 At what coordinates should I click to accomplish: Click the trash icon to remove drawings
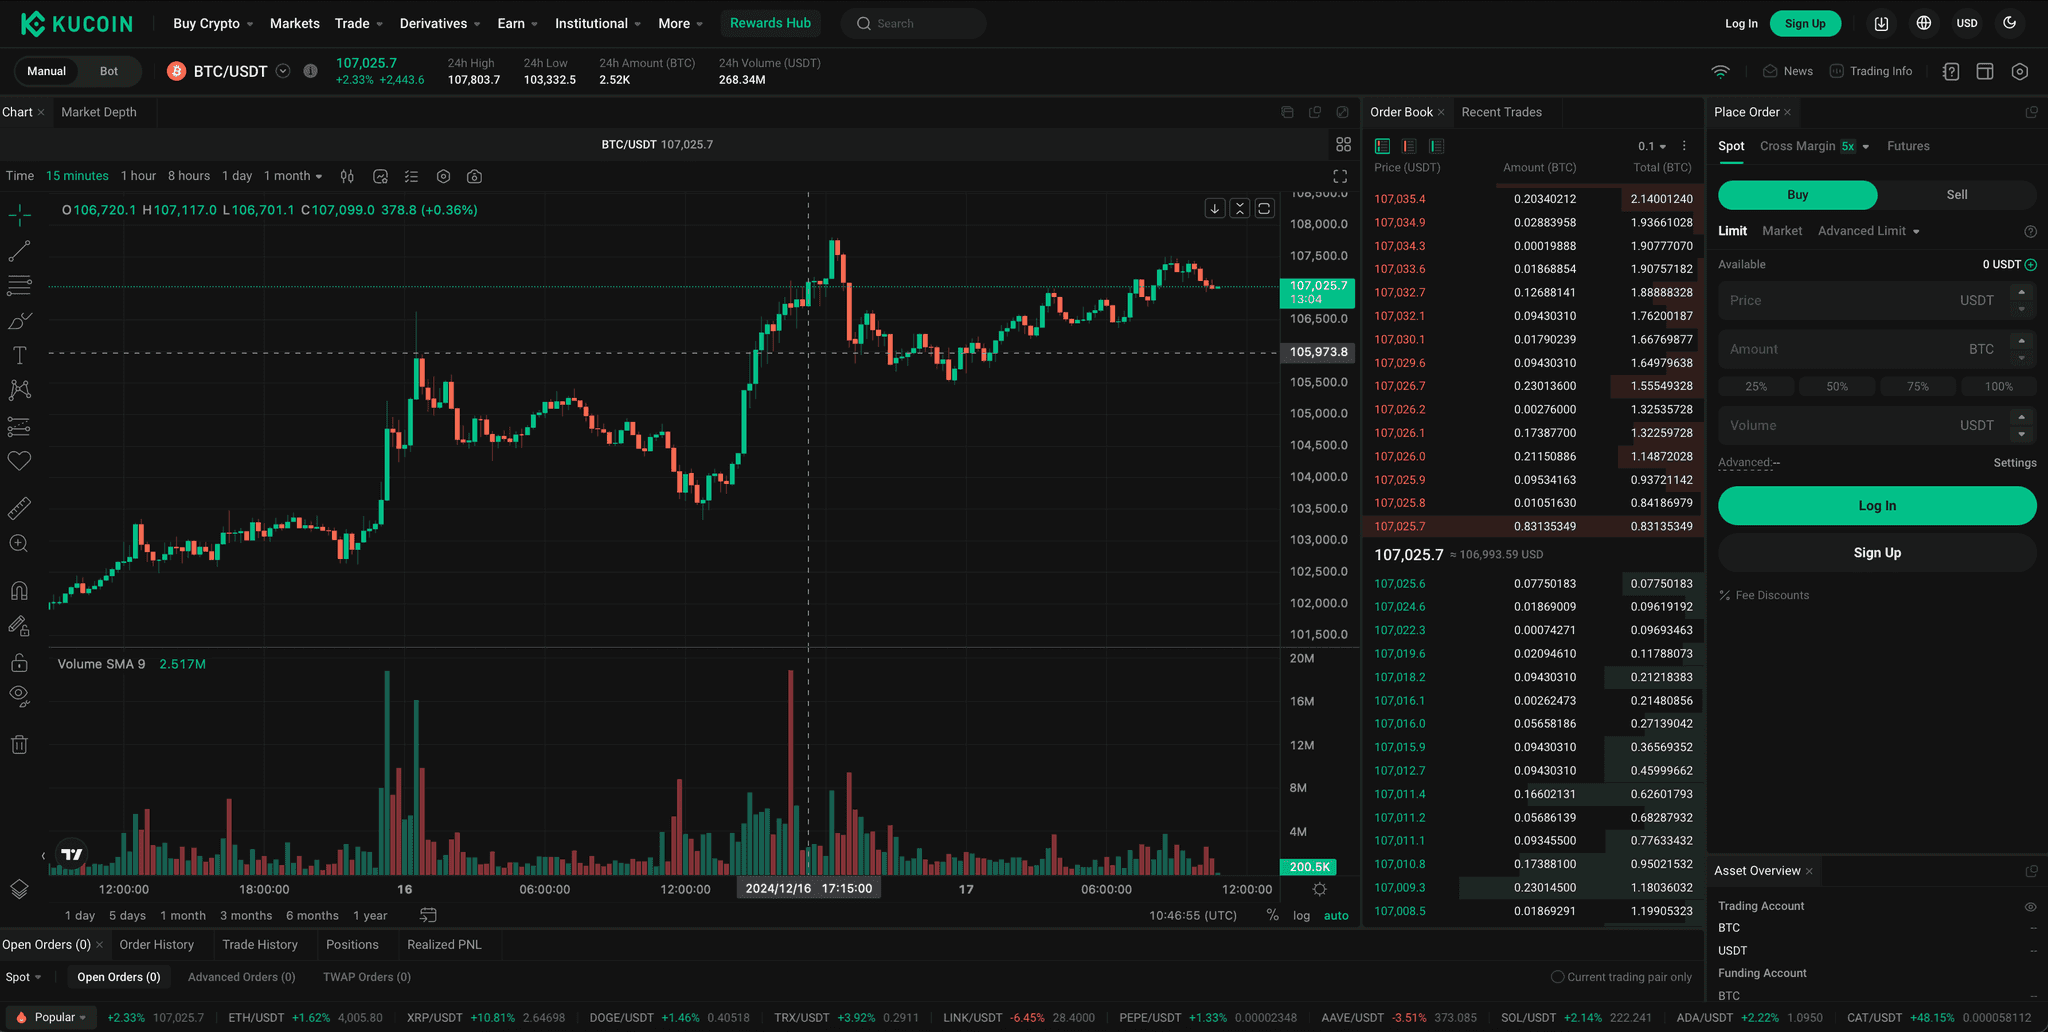point(19,744)
